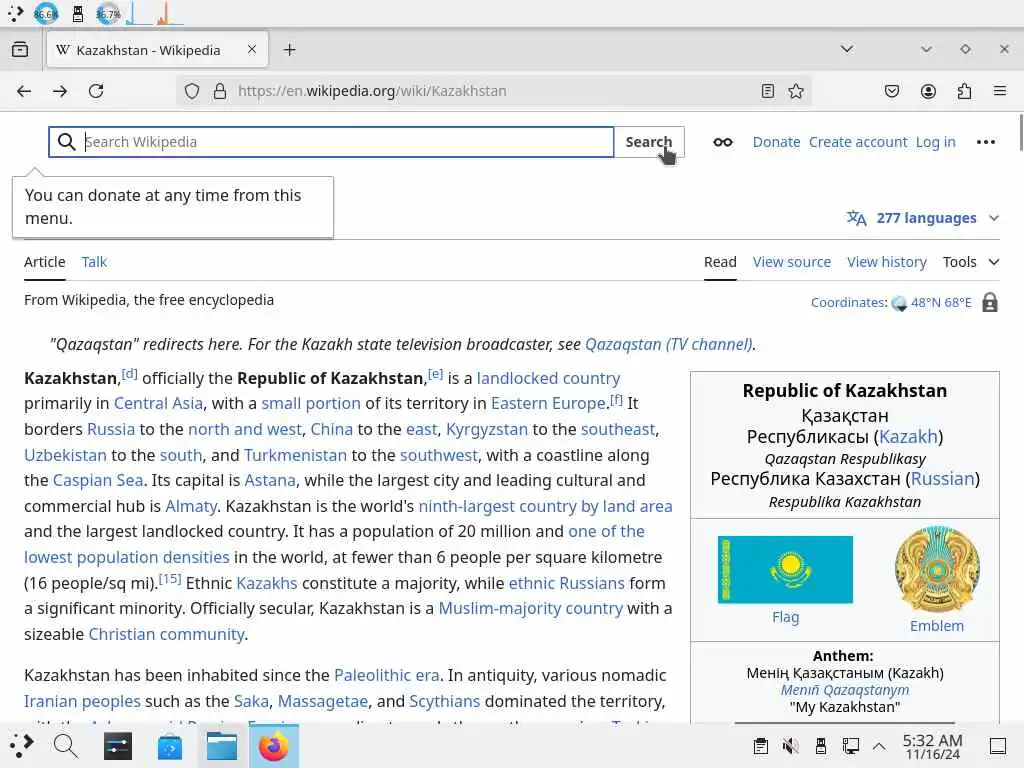Open the Save to Pocket icon

click(x=891, y=91)
